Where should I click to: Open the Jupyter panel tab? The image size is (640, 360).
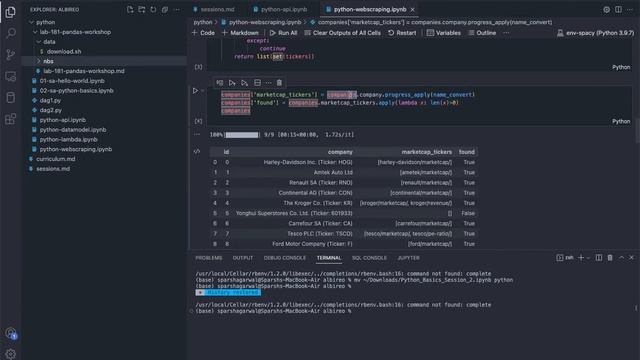coord(408,258)
